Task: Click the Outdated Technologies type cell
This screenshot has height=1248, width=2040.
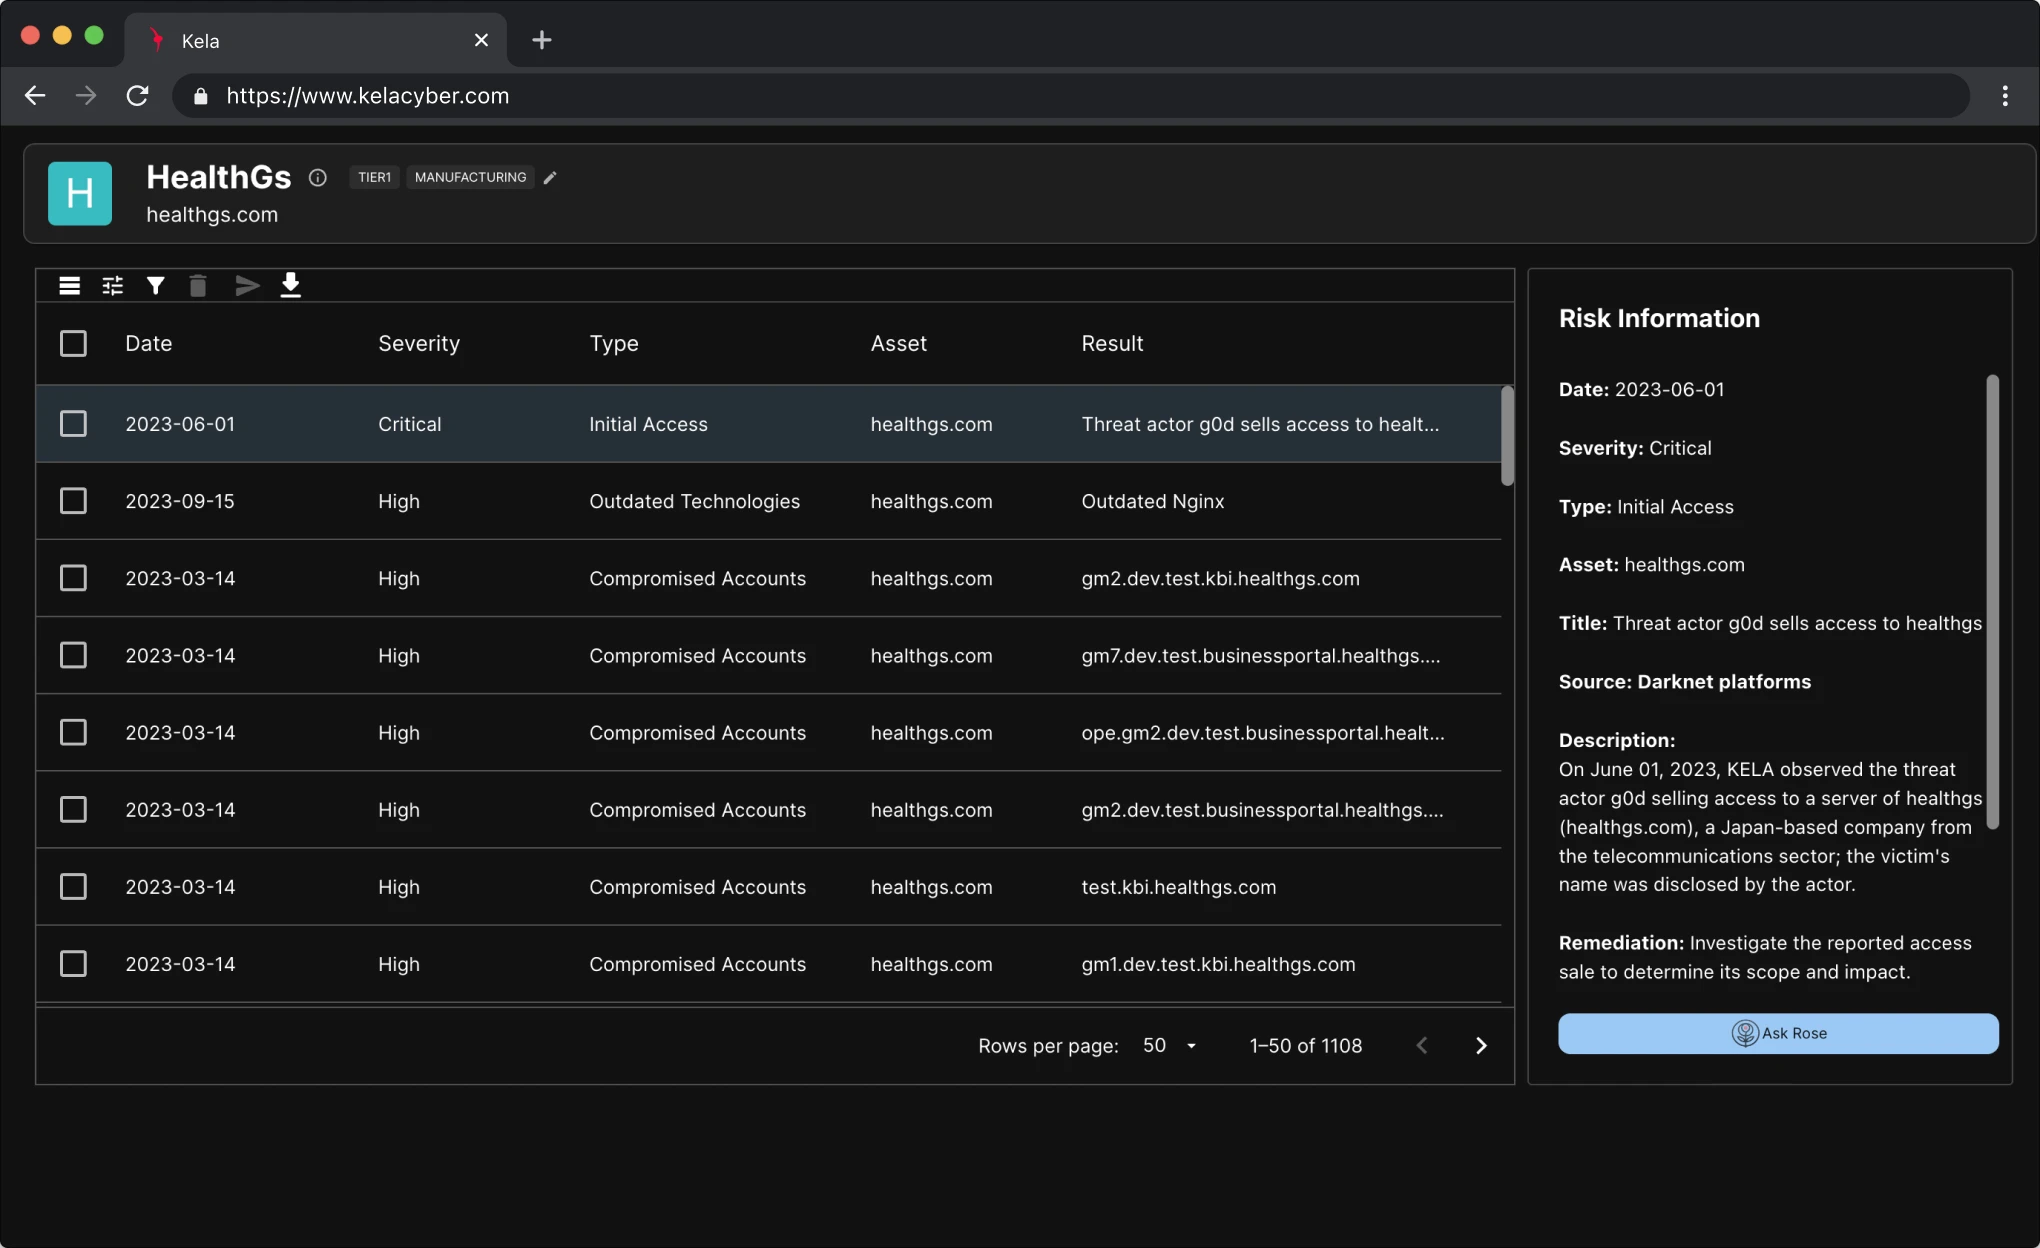Action: [x=694, y=501]
